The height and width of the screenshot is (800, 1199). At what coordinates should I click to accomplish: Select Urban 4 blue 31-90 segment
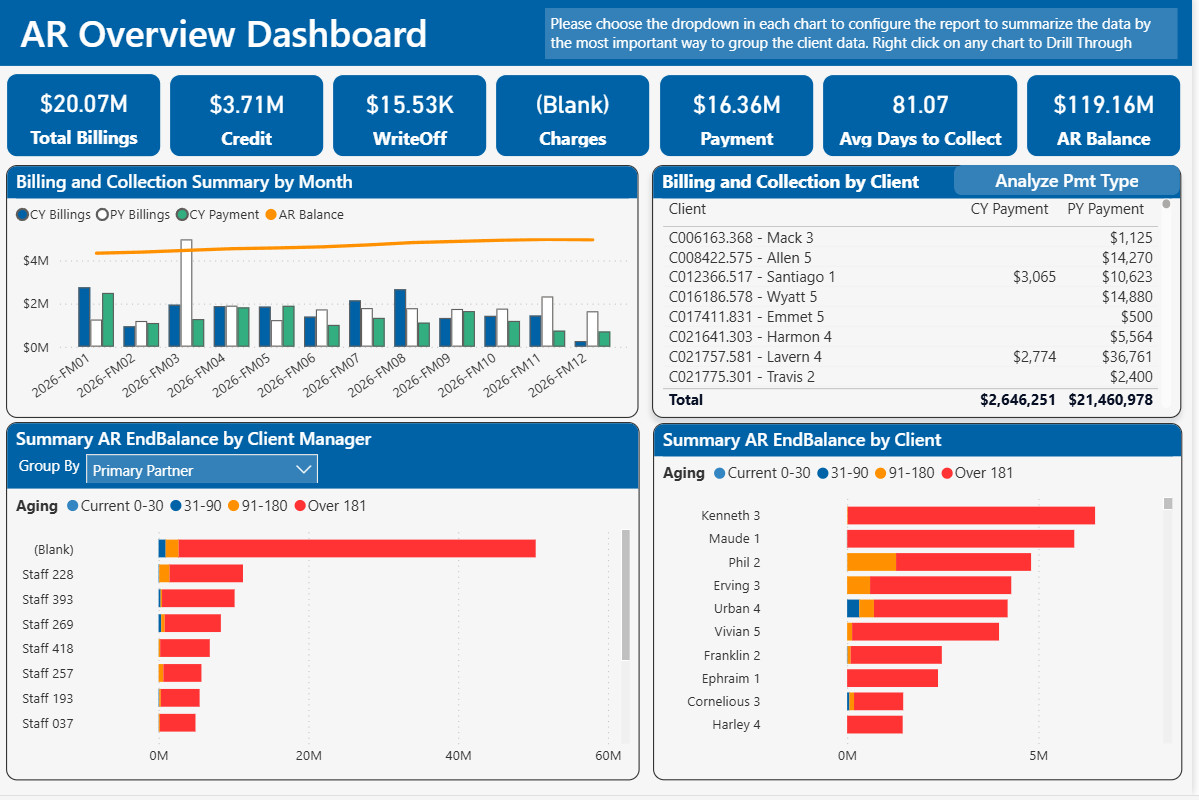click(853, 609)
